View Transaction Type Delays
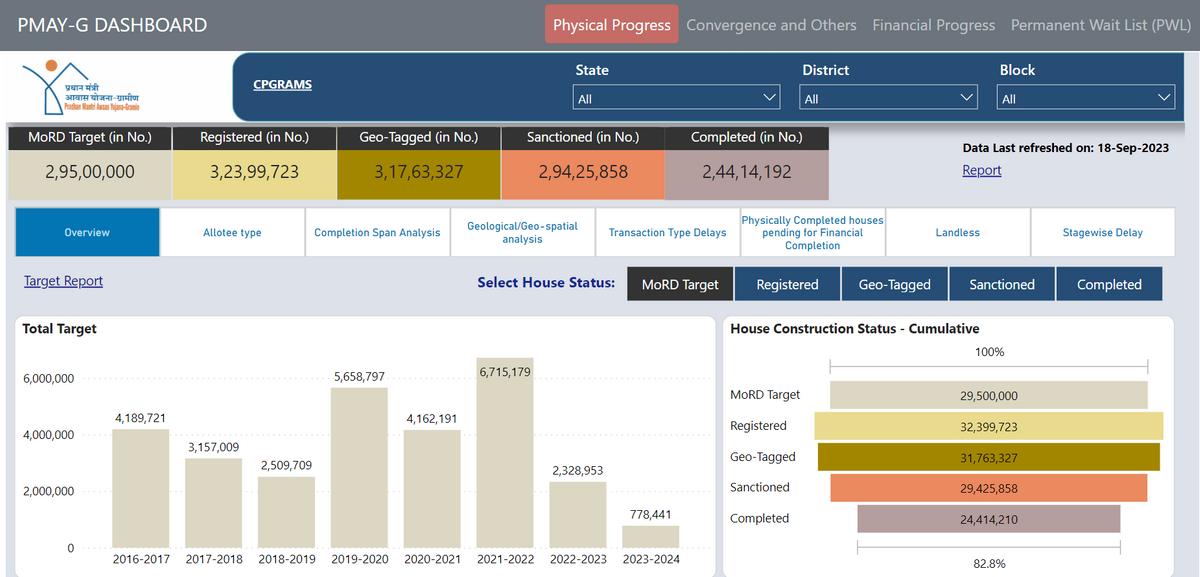Viewport: 1200px width, 577px height. pos(667,231)
